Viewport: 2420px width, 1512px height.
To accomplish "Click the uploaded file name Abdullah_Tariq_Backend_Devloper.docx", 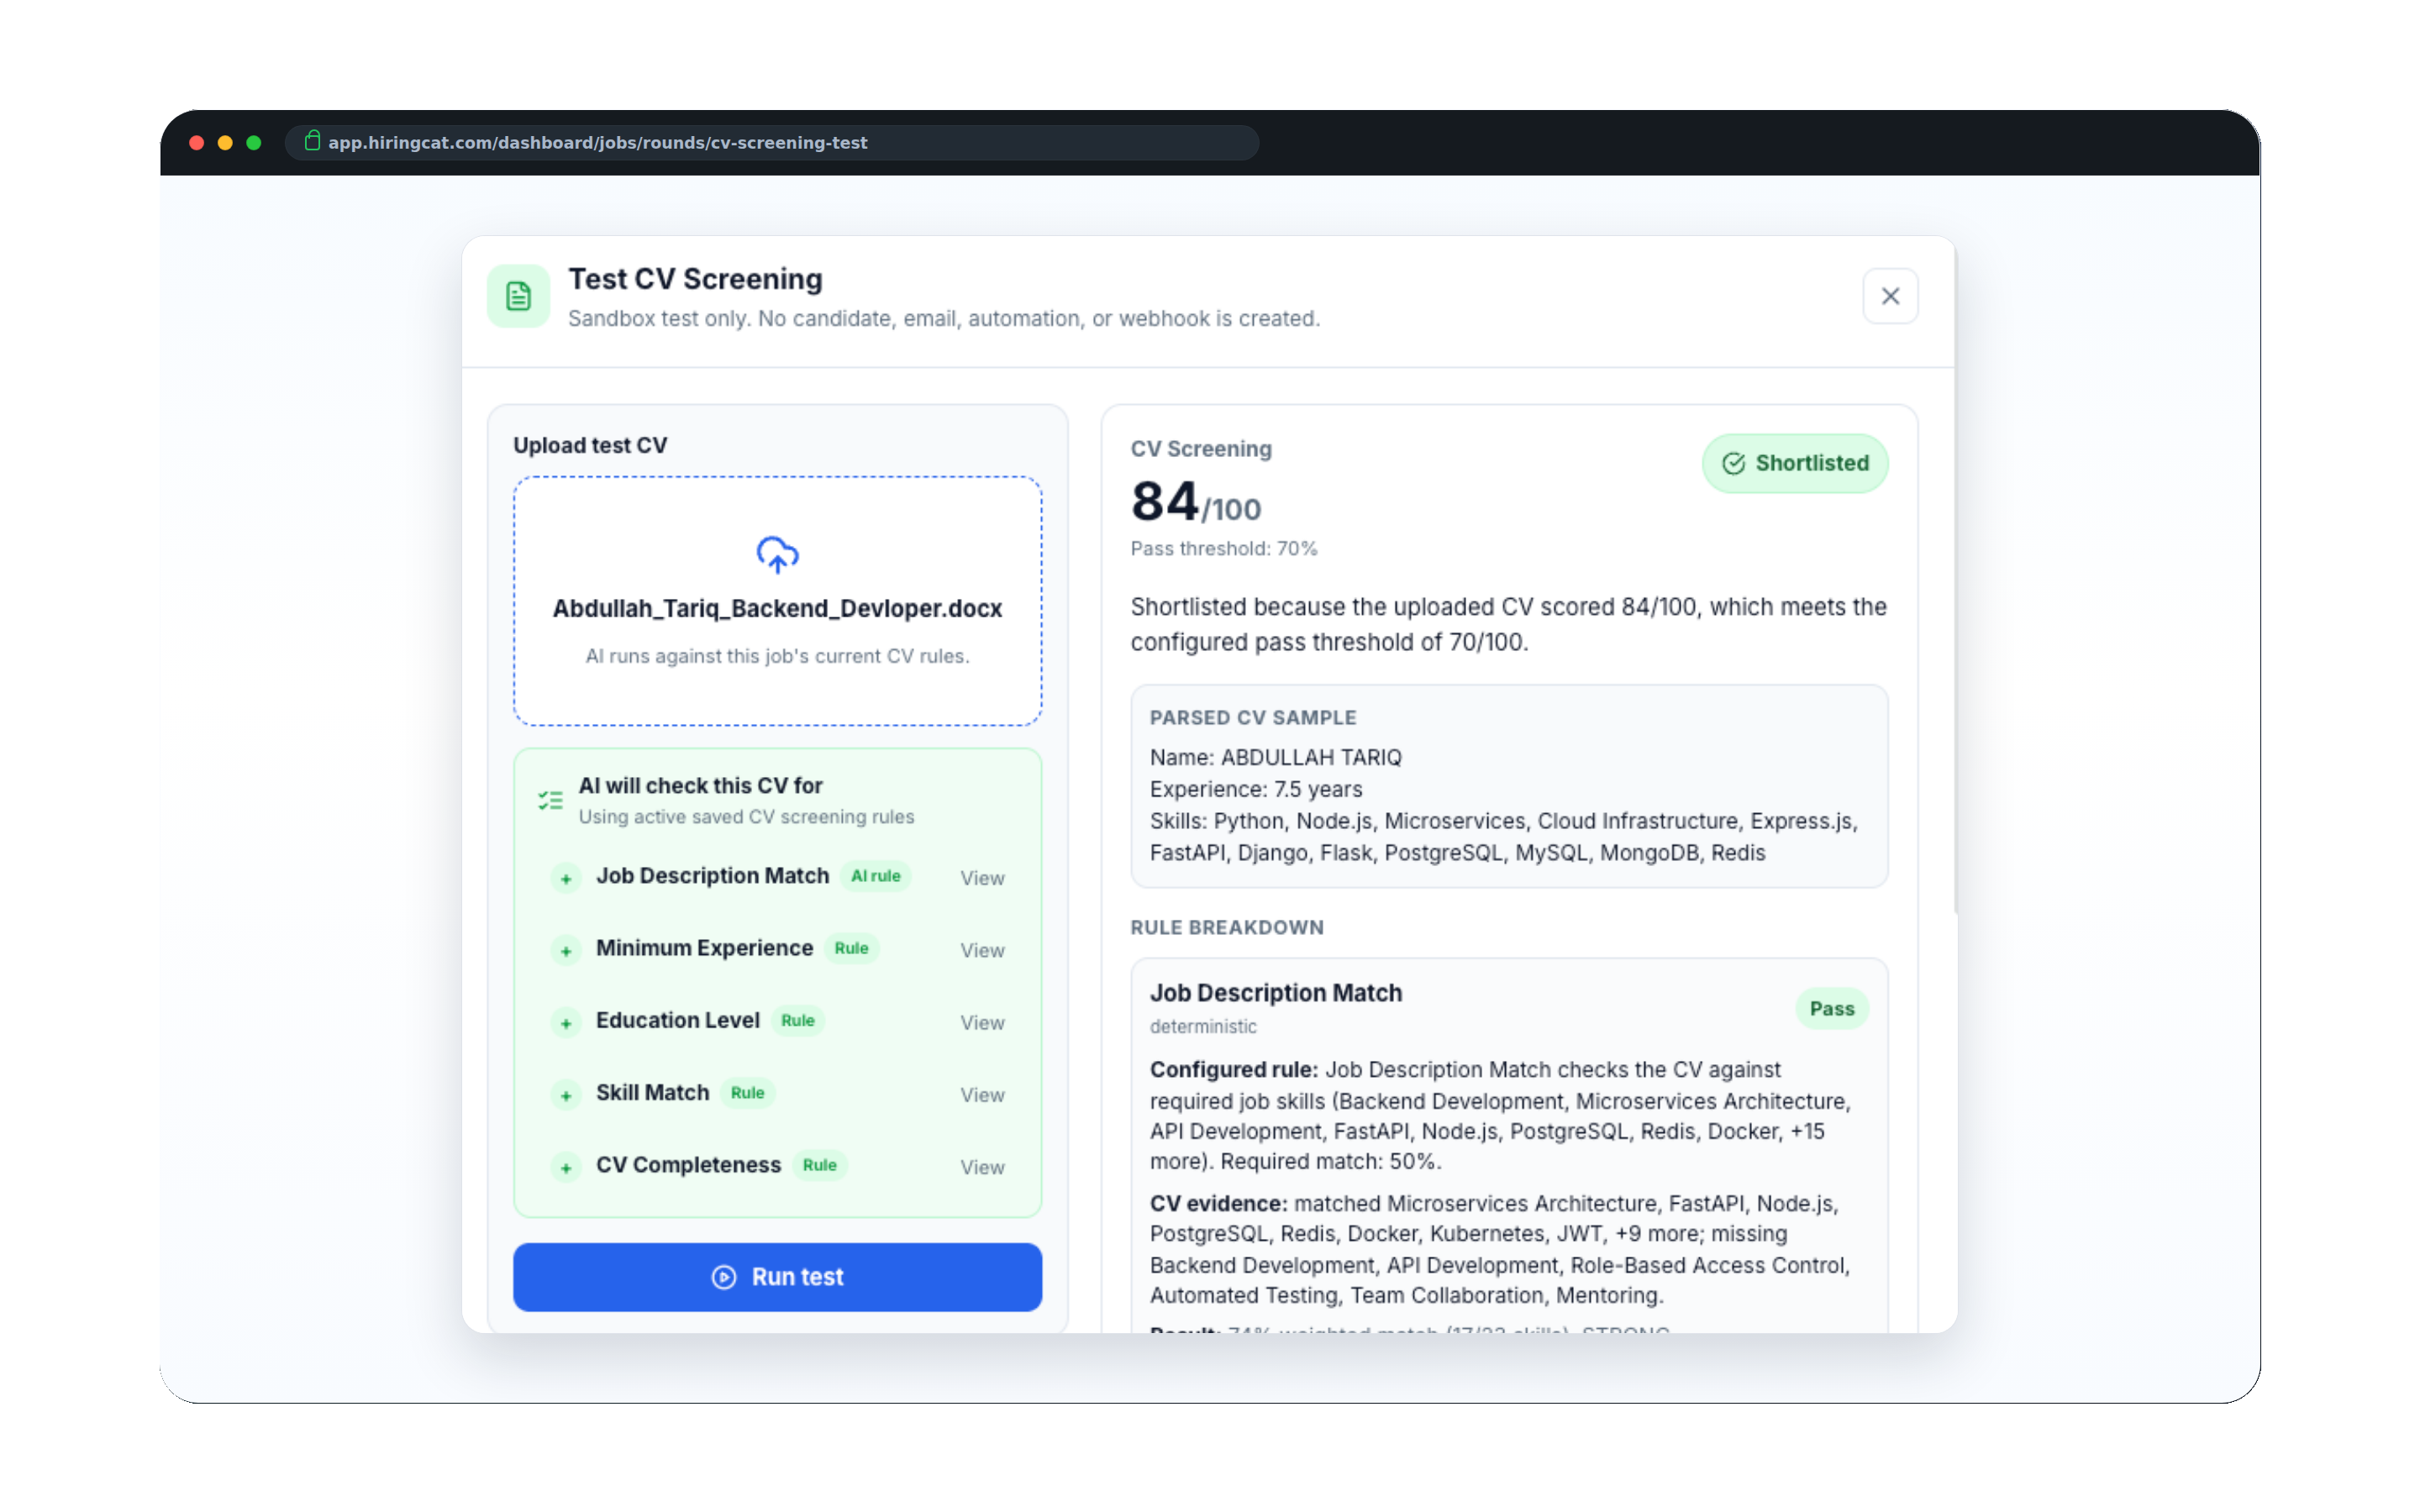I will 777,608.
